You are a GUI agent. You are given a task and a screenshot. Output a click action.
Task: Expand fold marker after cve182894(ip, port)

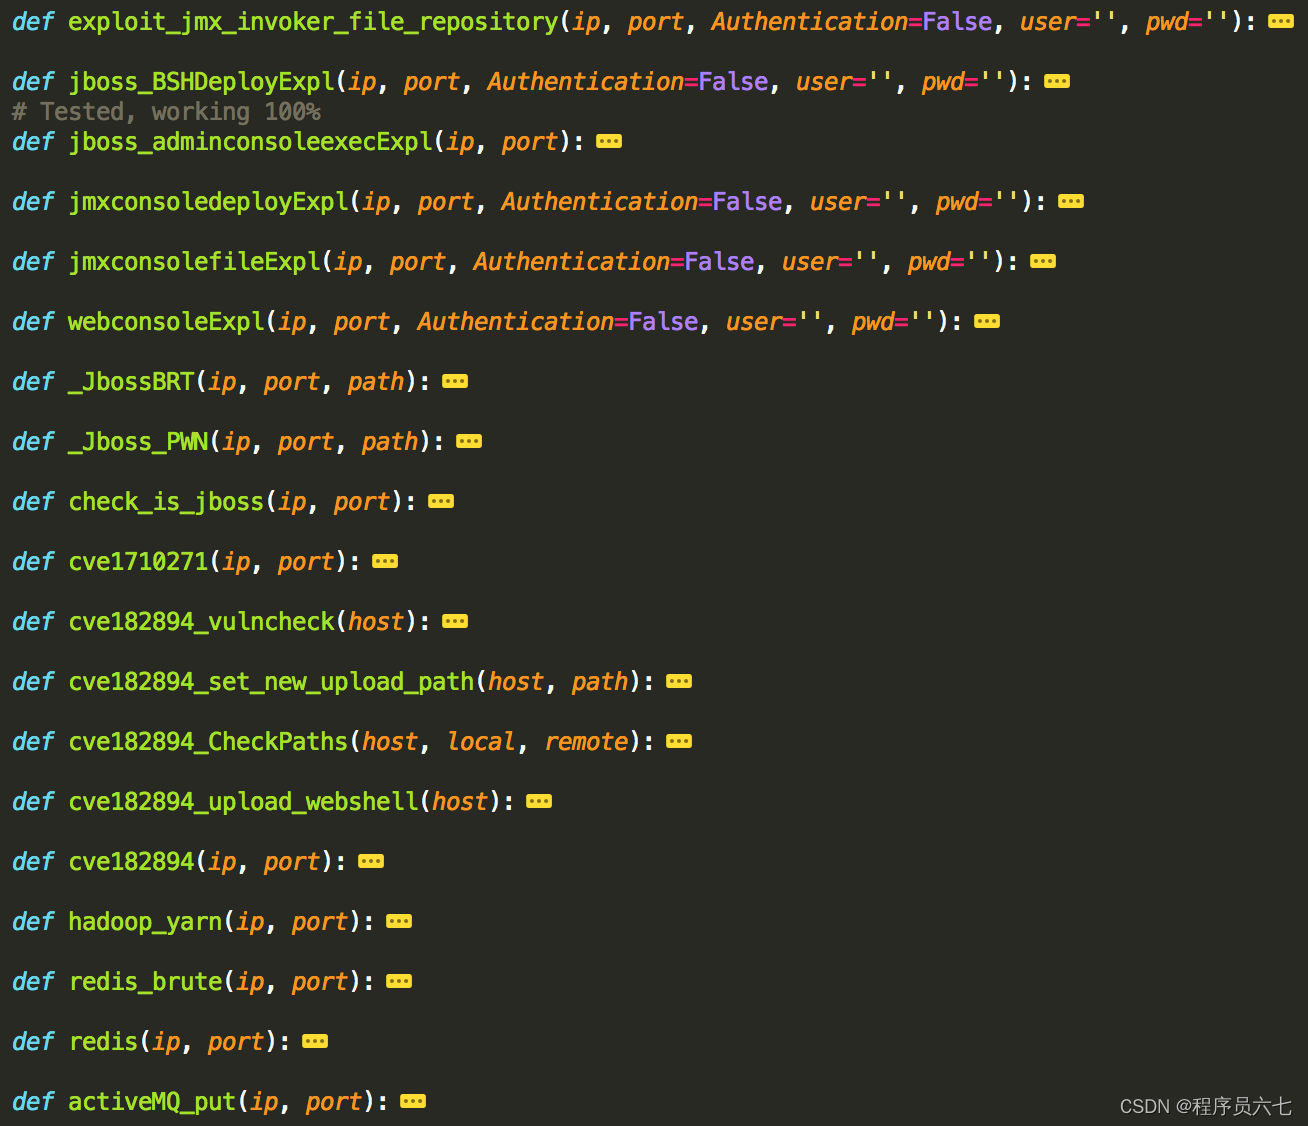(x=371, y=861)
